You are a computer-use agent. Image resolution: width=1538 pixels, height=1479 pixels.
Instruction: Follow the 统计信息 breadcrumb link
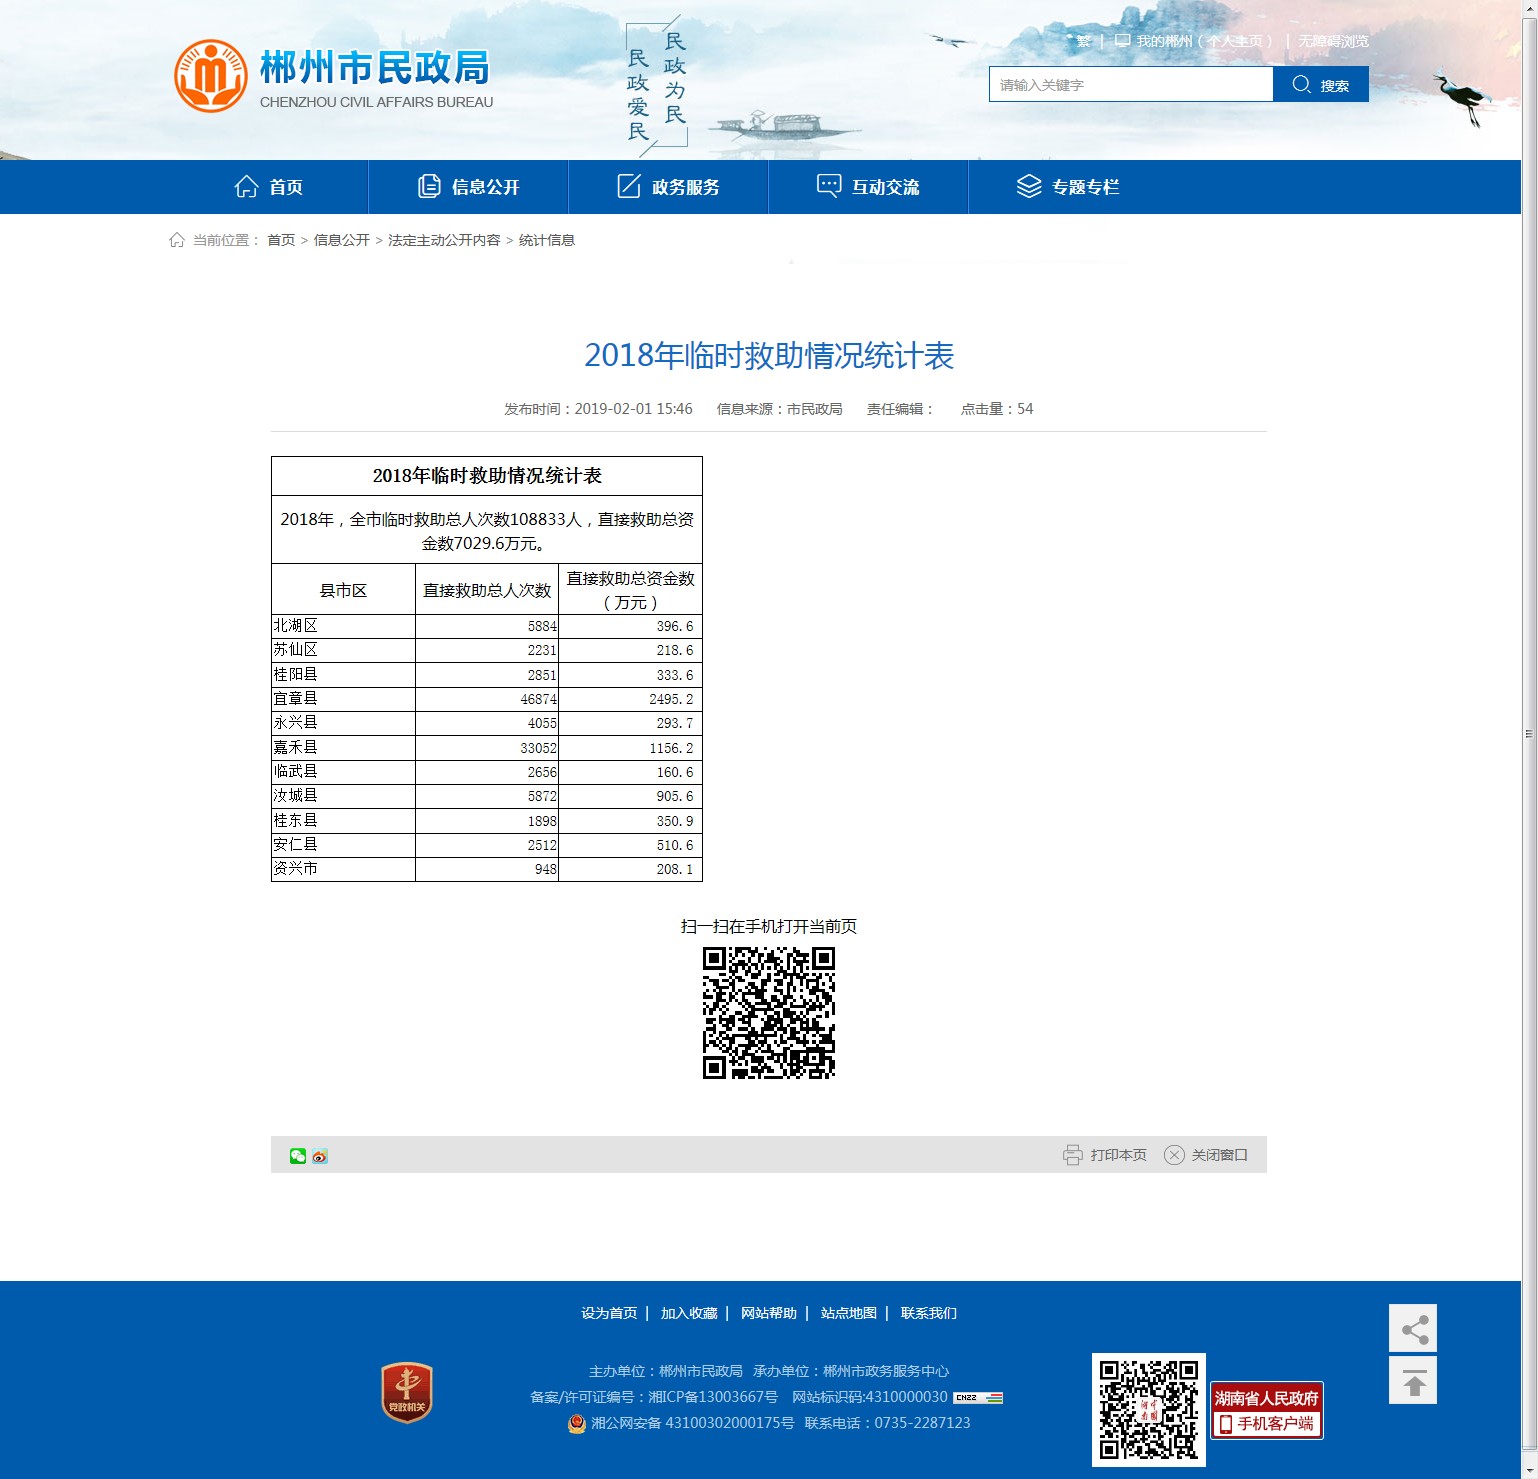click(x=546, y=240)
